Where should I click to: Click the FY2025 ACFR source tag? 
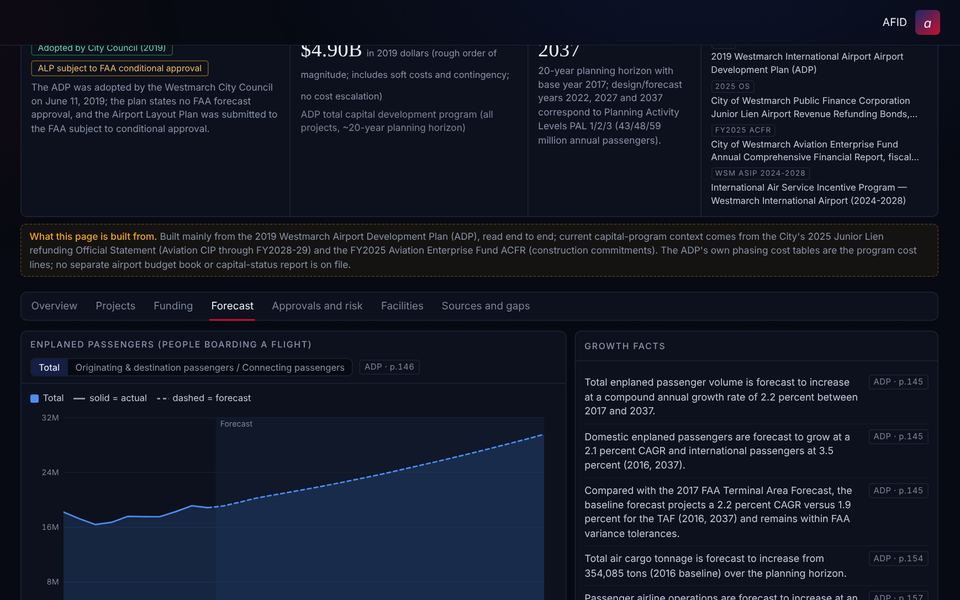pyautogui.click(x=743, y=130)
